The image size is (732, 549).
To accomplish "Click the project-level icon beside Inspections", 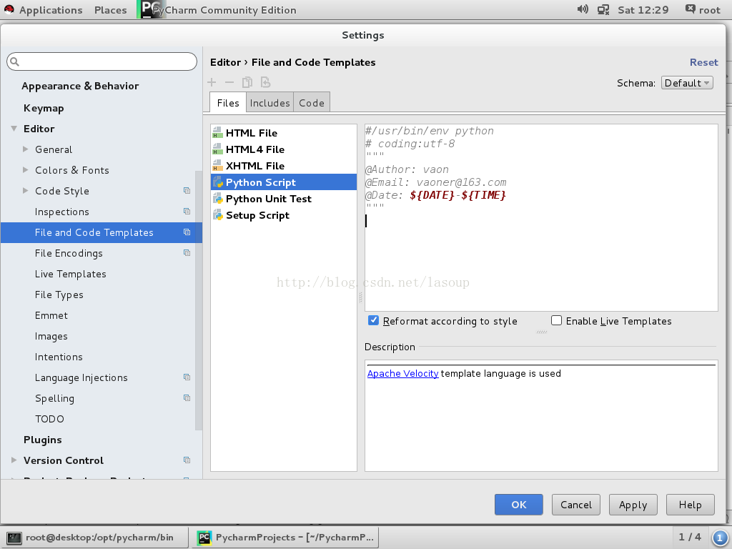I will (187, 211).
